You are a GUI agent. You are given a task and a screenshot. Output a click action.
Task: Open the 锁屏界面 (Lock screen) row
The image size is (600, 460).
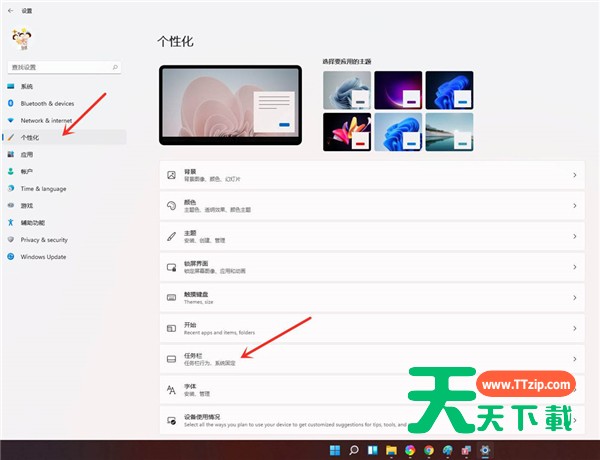(x=372, y=267)
